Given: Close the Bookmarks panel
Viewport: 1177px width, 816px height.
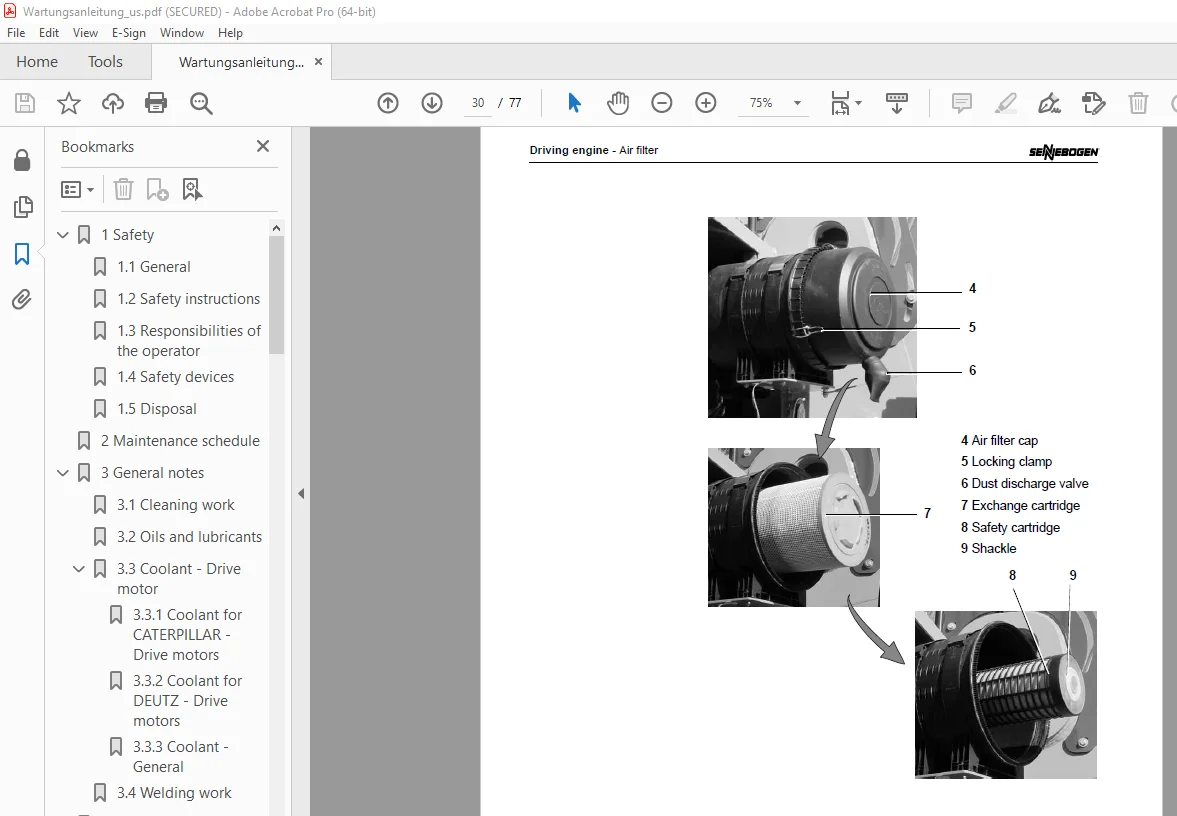Looking at the screenshot, I should tap(263, 146).
